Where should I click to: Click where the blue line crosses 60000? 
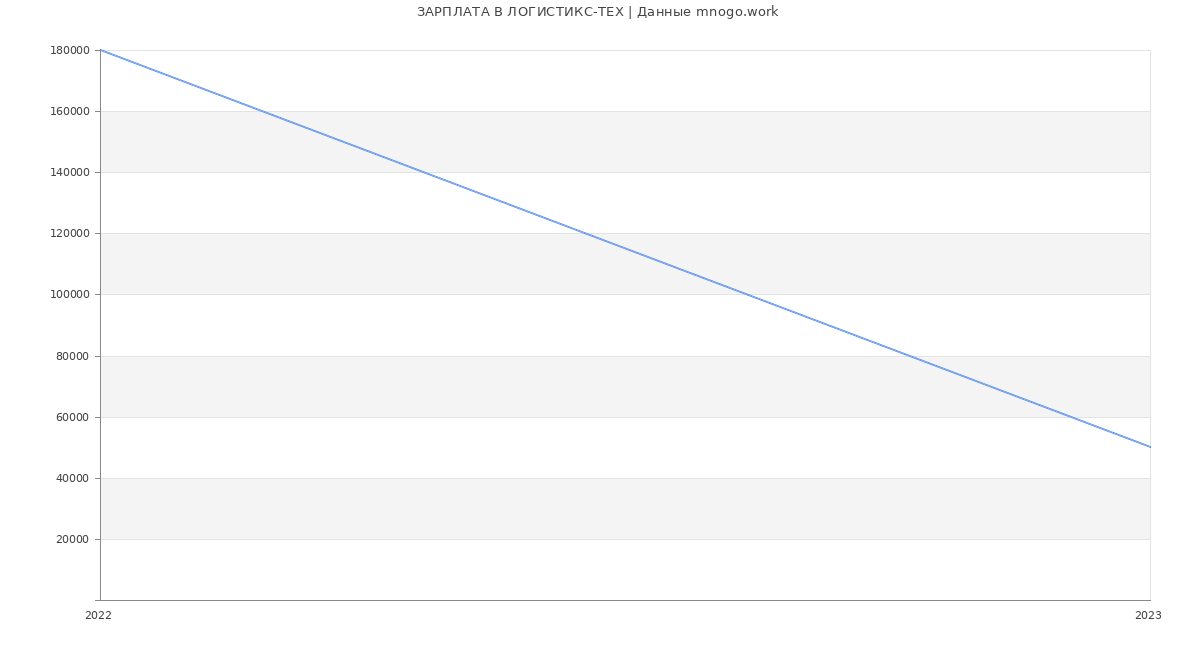(1069, 417)
